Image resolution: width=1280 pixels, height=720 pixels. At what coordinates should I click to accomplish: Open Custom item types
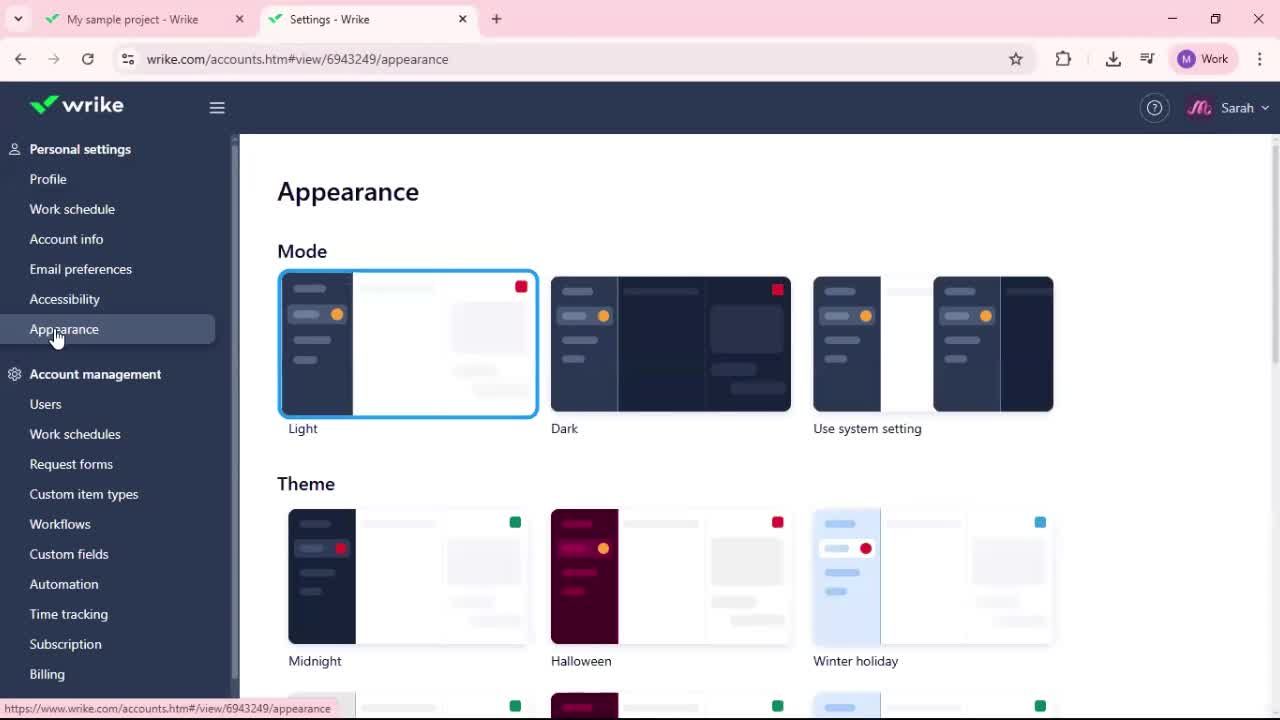click(x=84, y=494)
